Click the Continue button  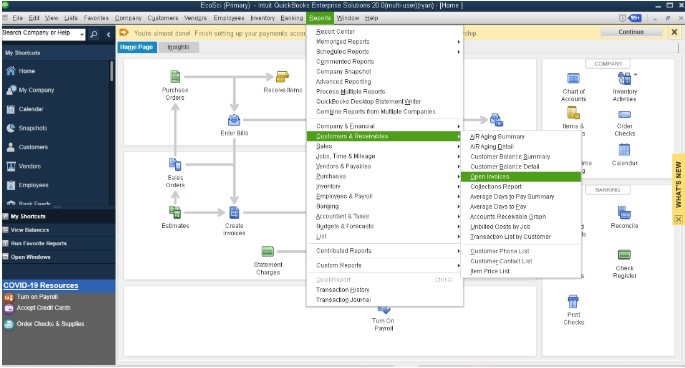click(631, 32)
